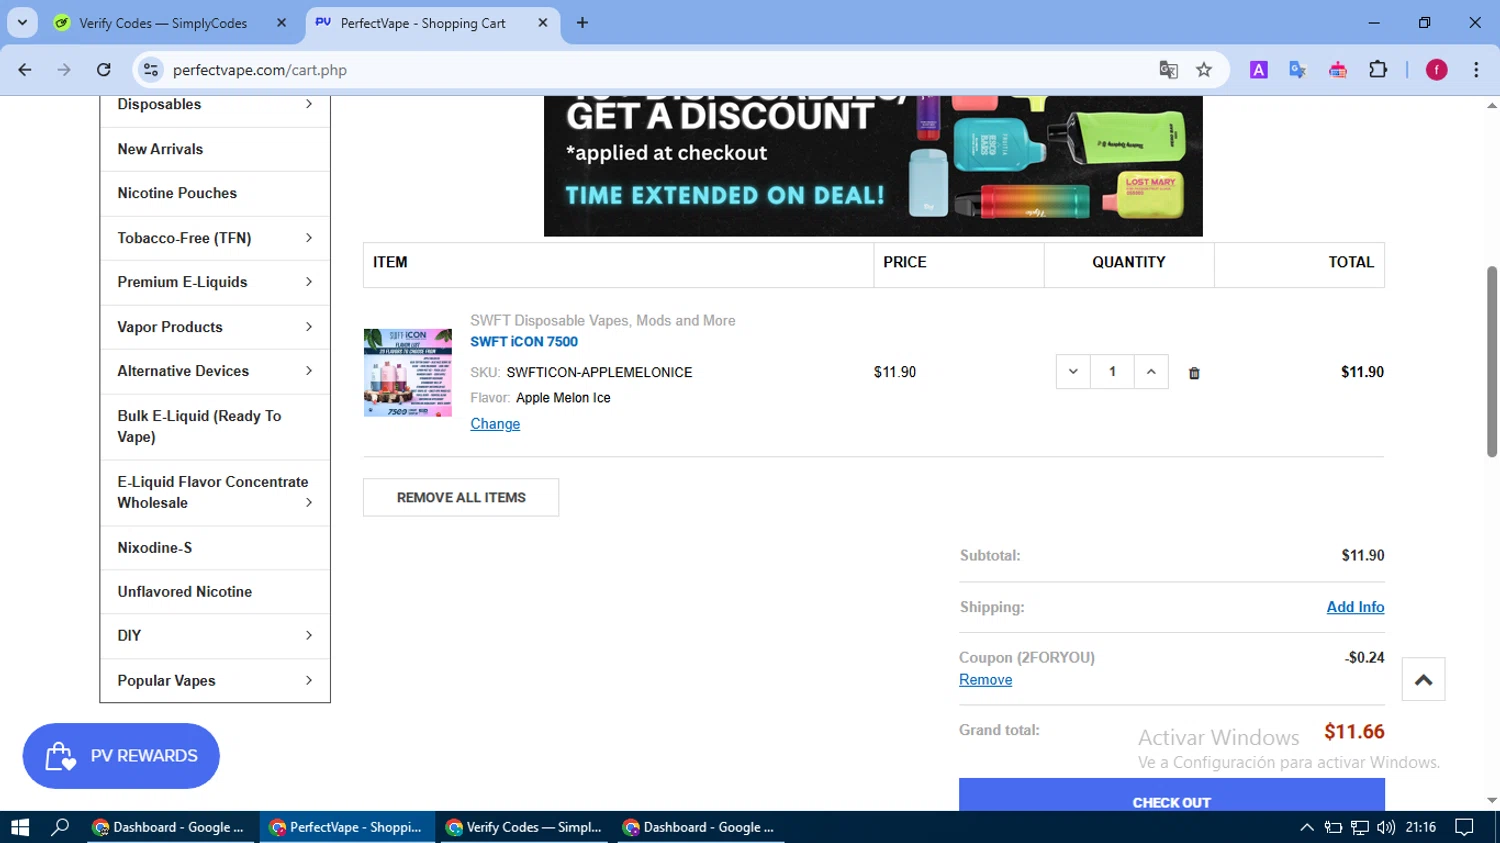The image size is (1500, 843).
Task: Expand Alternative Devices chevron
Action: pyautogui.click(x=309, y=371)
